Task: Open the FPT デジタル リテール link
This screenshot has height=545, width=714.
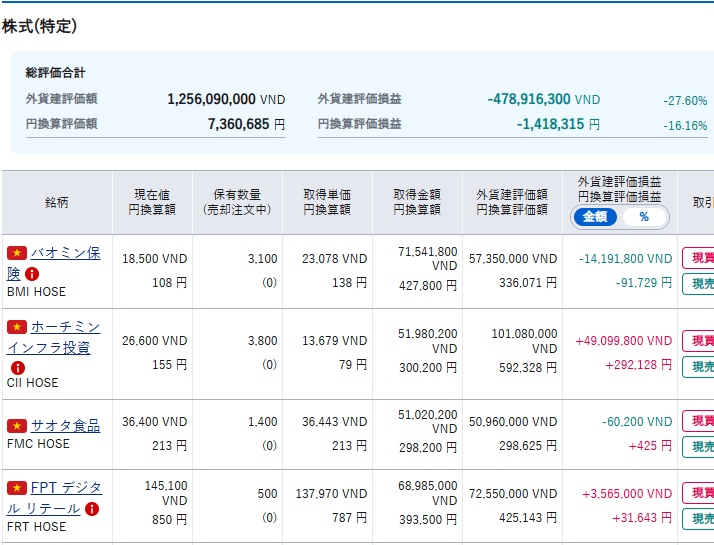Action: coord(66,488)
